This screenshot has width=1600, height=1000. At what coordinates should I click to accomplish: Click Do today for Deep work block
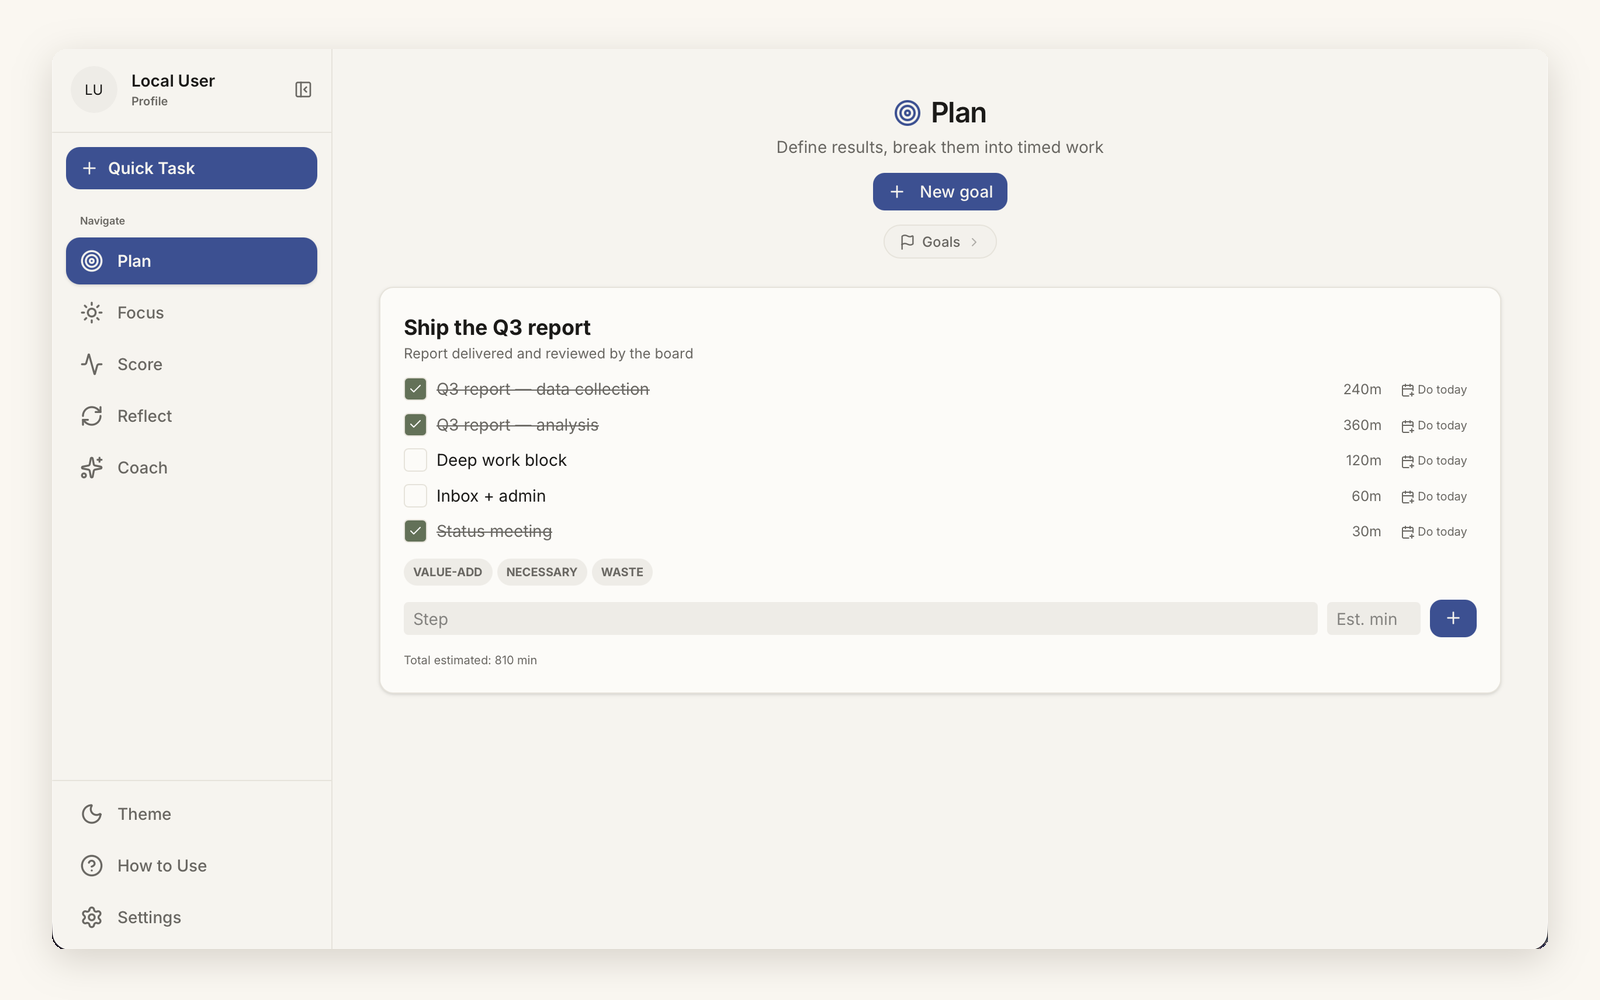pyautogui.click(x=1434, y=461)
